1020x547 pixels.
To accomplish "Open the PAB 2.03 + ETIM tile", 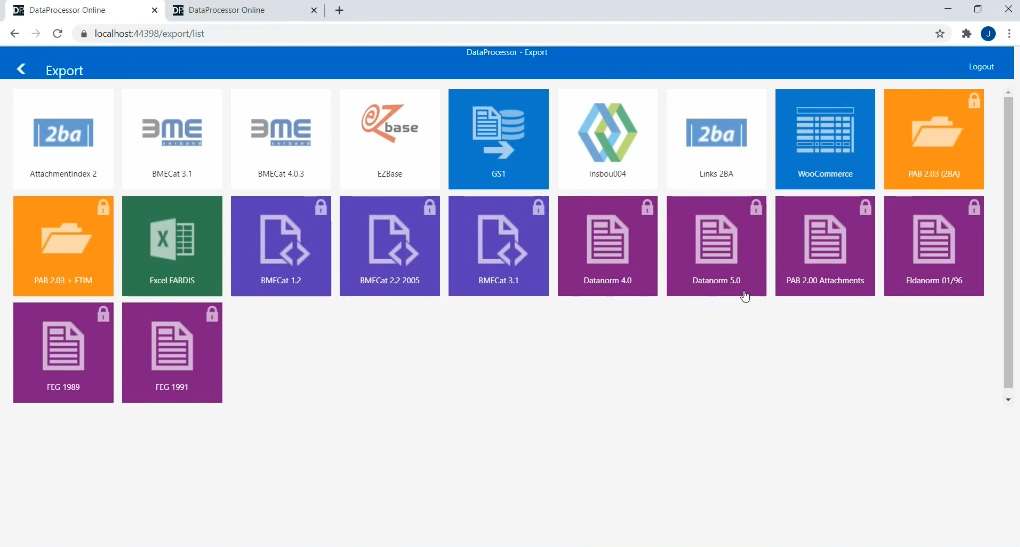I will 63,246.
